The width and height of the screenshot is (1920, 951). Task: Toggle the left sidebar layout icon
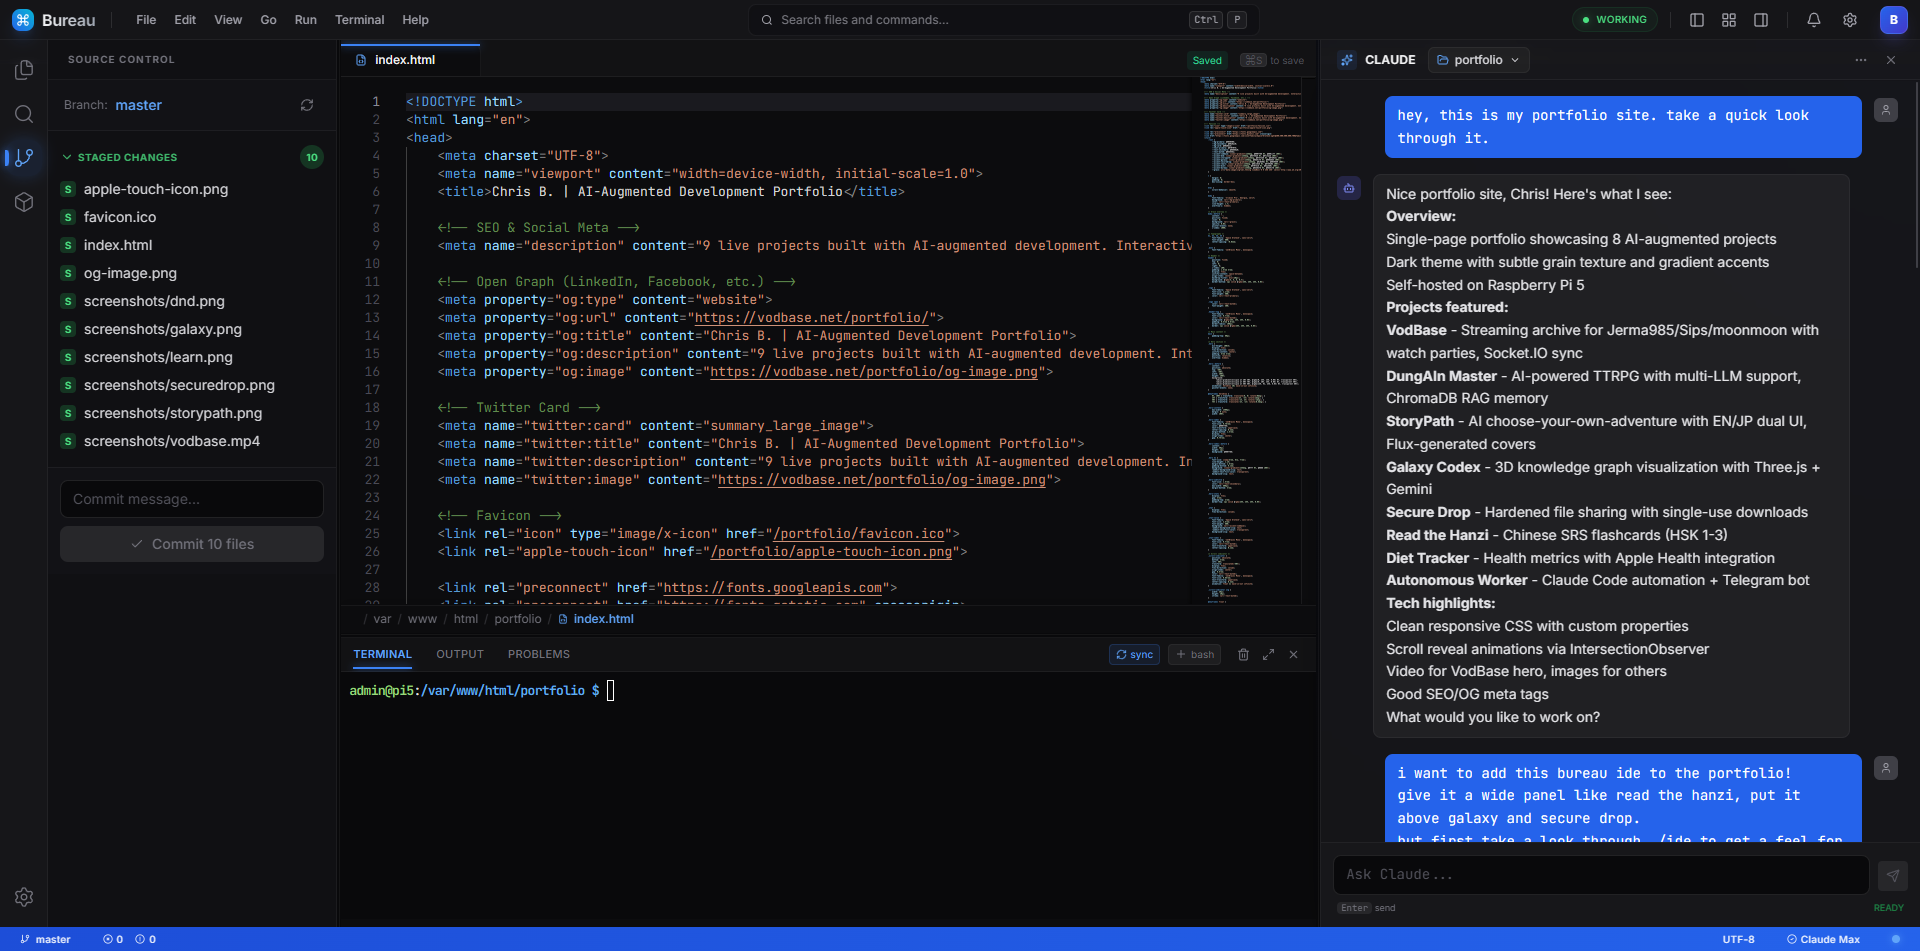[1696, 19]
